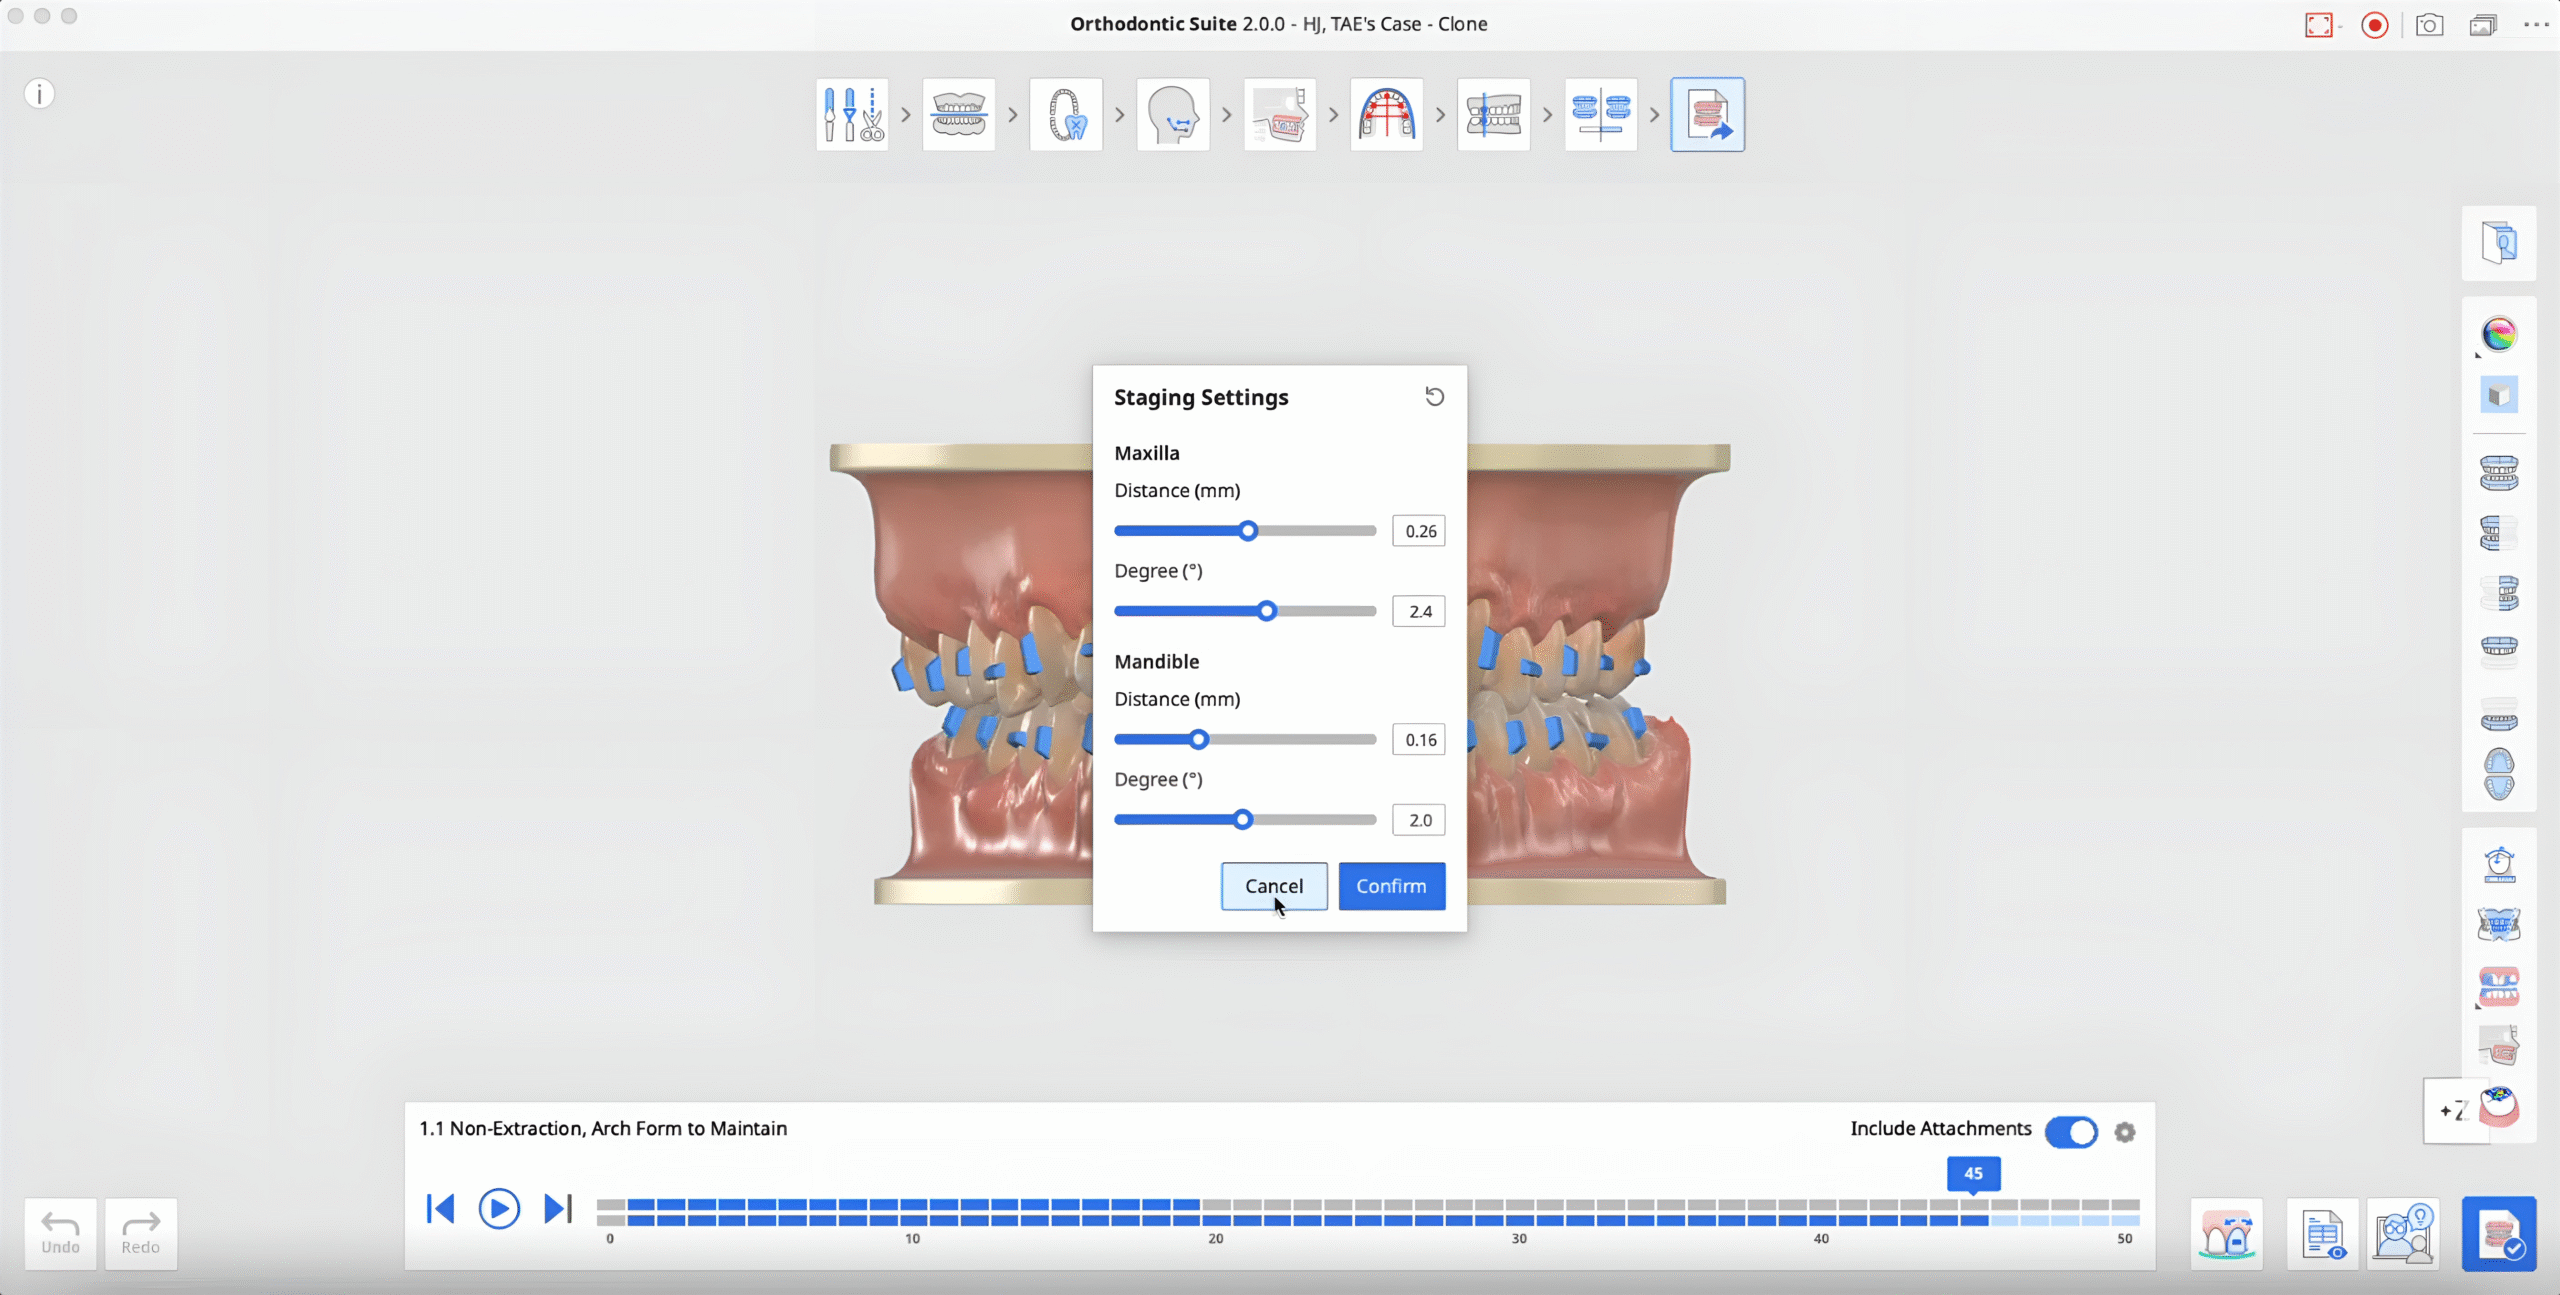
Task: Select the export treatment plan step
Action: (x=1708, y=115)
